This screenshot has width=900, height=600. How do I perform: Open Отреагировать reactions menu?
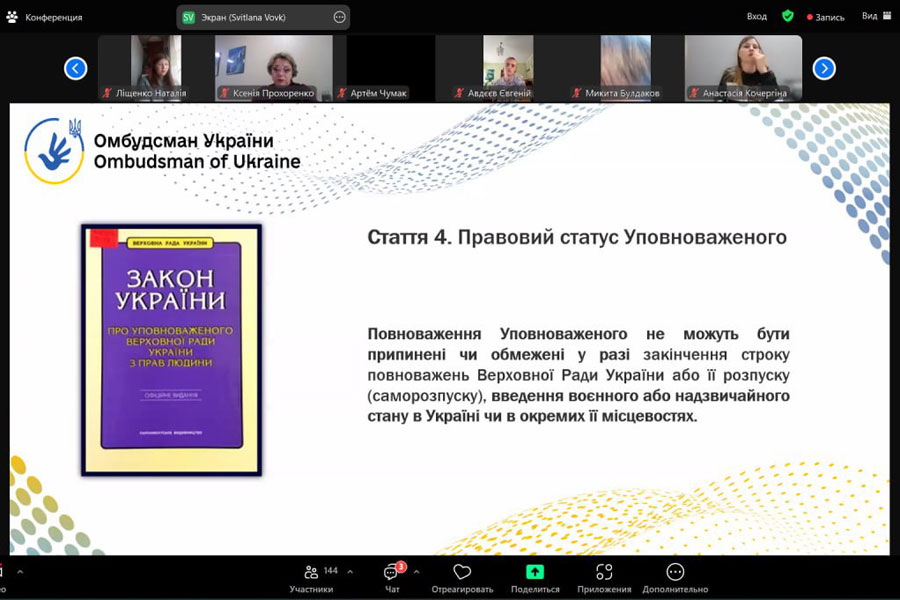462,579
